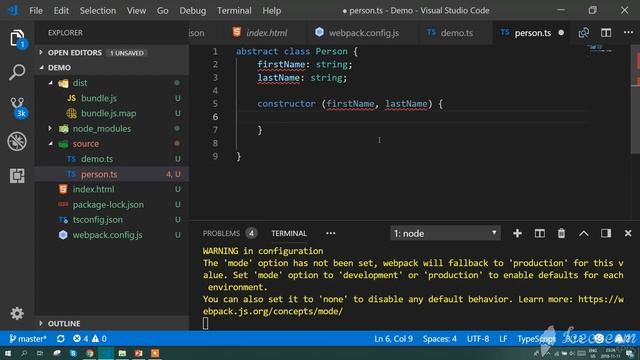Open webpack.config.js in the explorer tree

107,235
